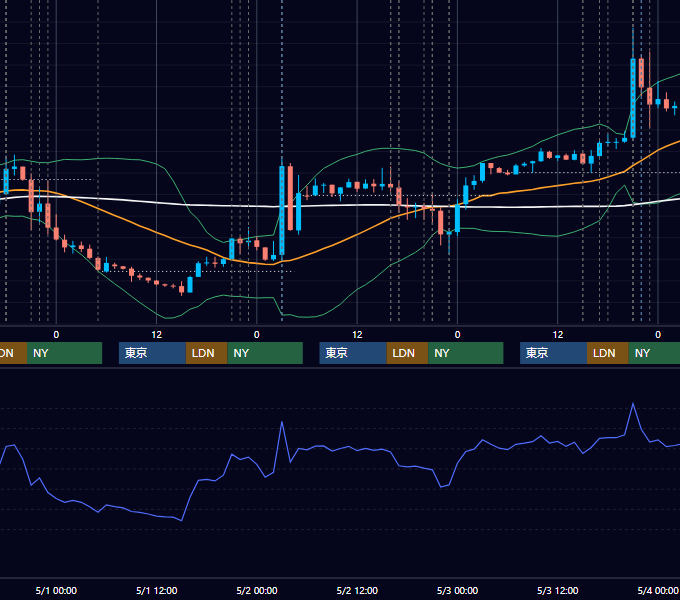Select the 東京 session block spanning 5/3 12:00
The image size is (680, 600).
(x=553, y=353)
